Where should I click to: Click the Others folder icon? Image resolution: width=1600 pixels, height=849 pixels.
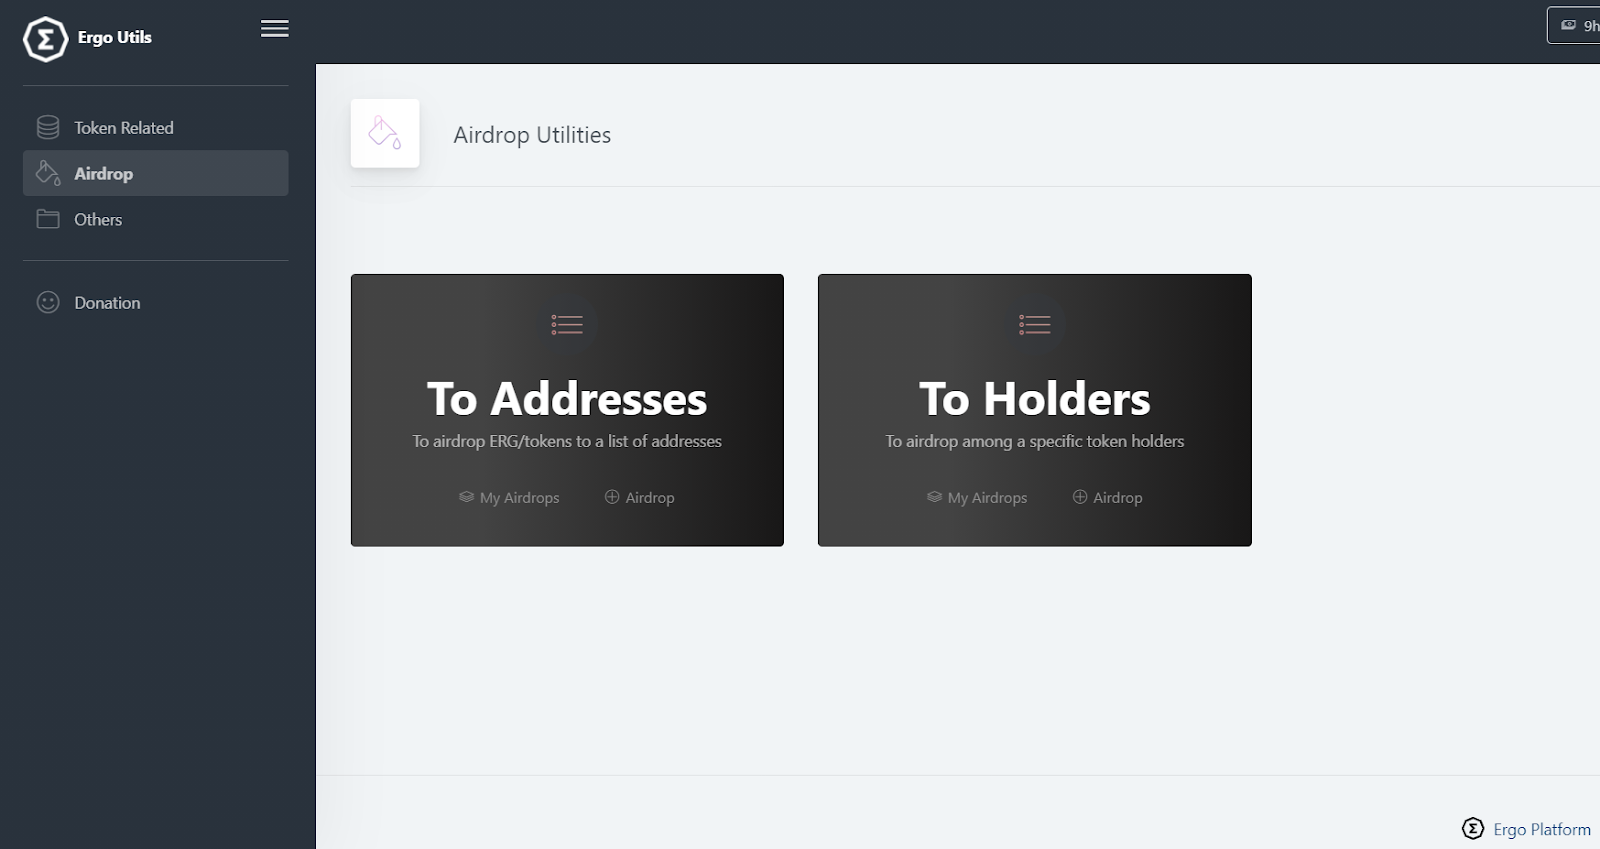click(x=48, y=219)
